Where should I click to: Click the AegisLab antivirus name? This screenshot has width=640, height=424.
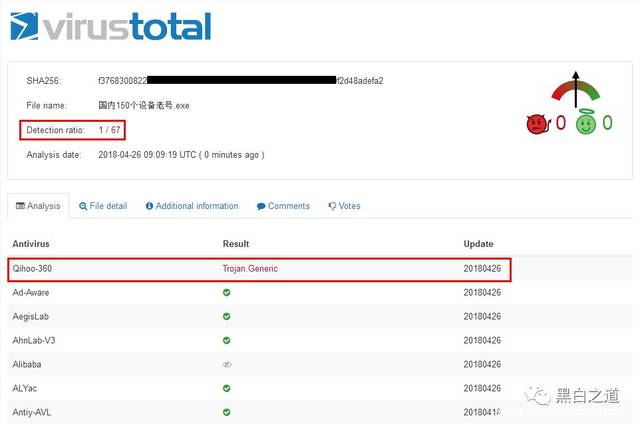click(x=31, y=317)
